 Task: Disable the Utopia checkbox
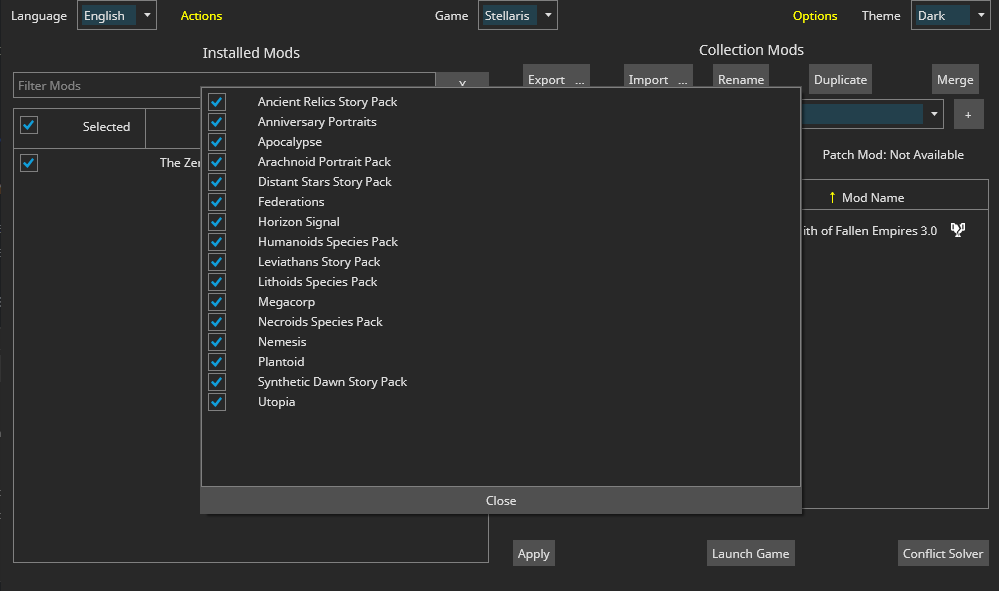(x=217, y=402)
